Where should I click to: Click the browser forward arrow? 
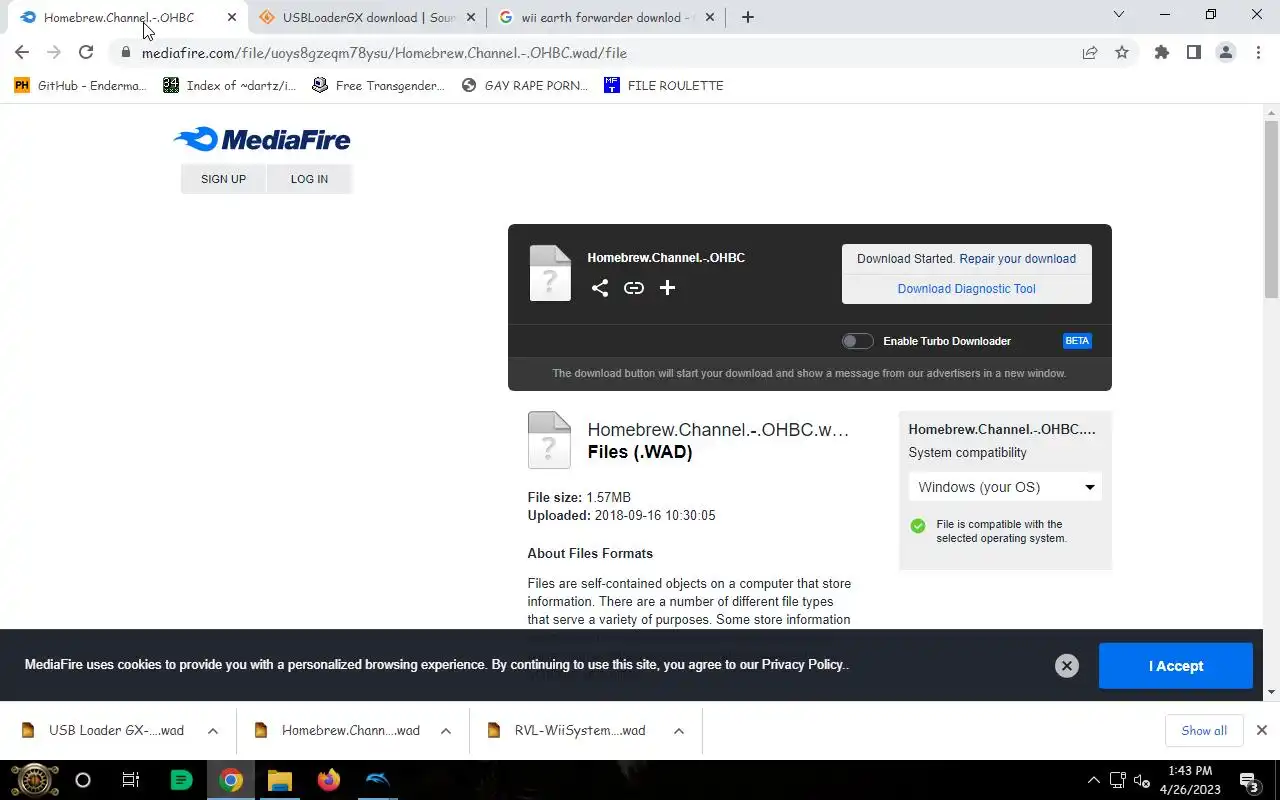54,53
